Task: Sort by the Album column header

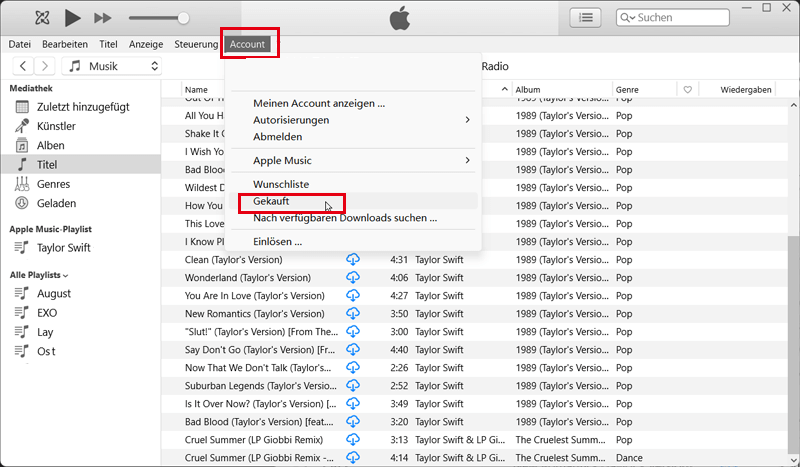Action: pos(528,90)
